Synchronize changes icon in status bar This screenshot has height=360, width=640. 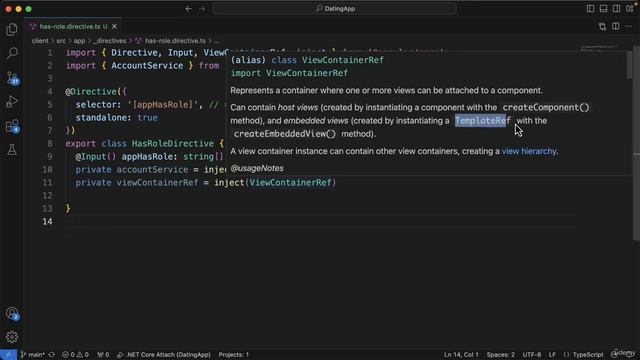coord(52,355)
